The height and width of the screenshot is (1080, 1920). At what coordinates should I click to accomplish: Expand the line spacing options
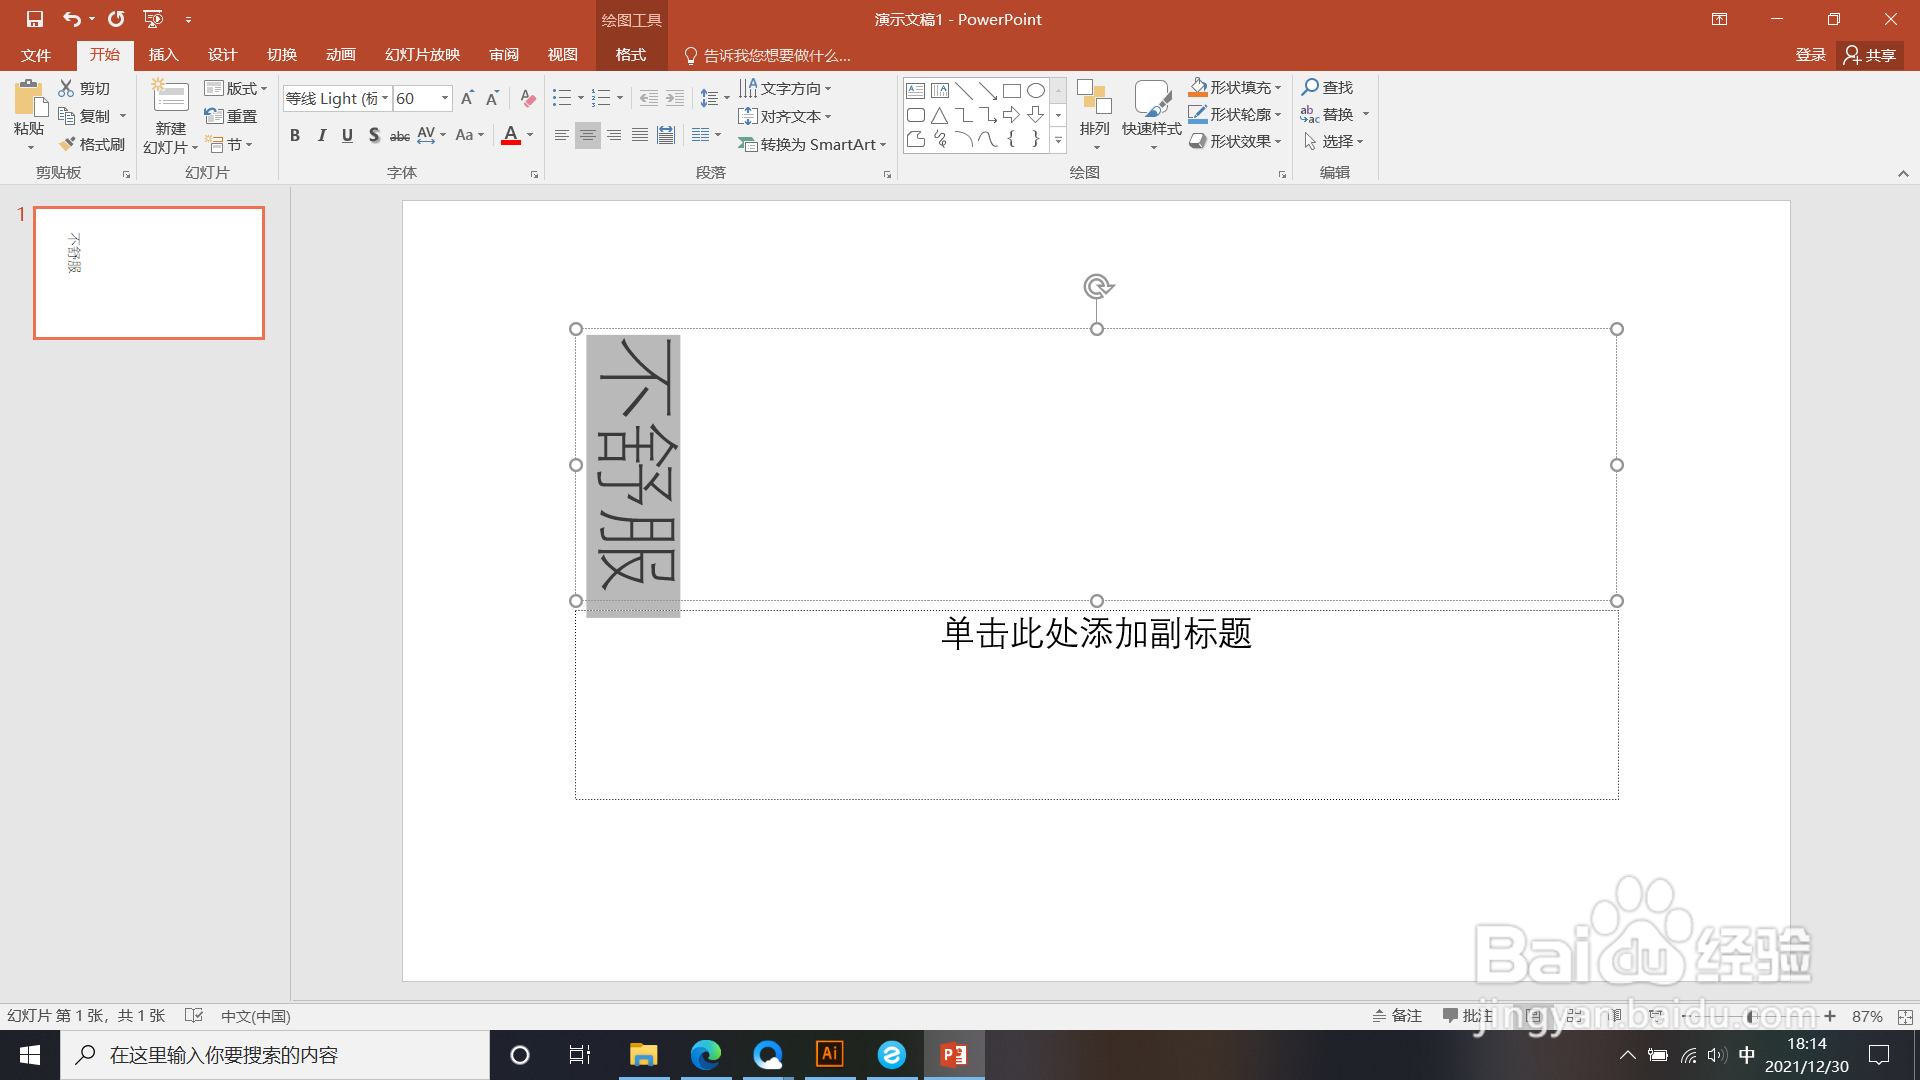714,98
